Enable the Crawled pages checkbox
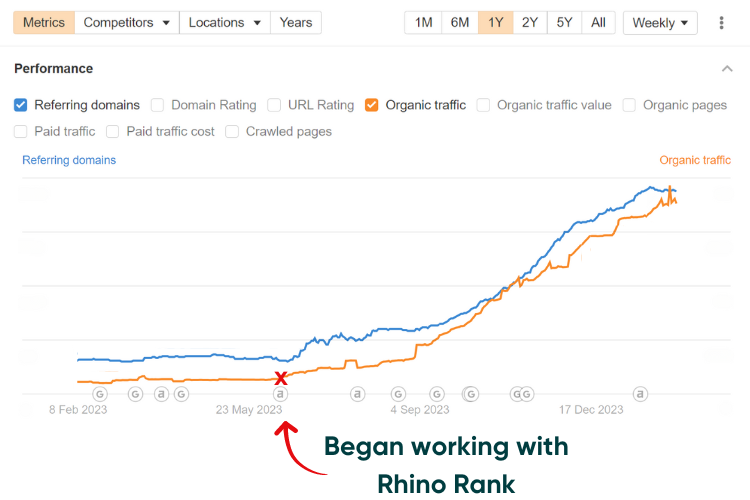The width and height of the screenshot is (750, 500). pyautogui.click(x=232, y=132)
